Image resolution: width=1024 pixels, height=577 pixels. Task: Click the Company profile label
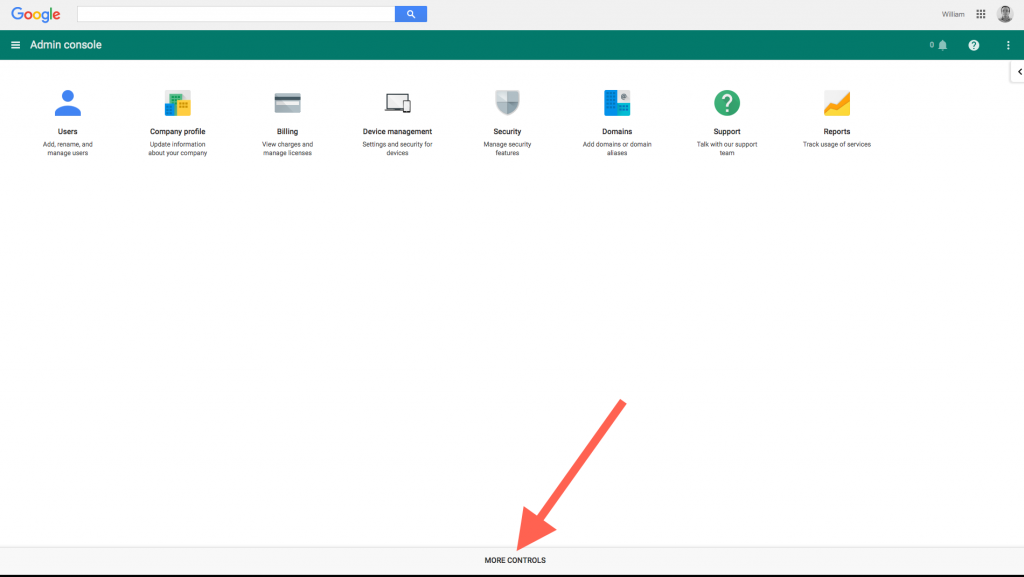(x=178, y=131)
